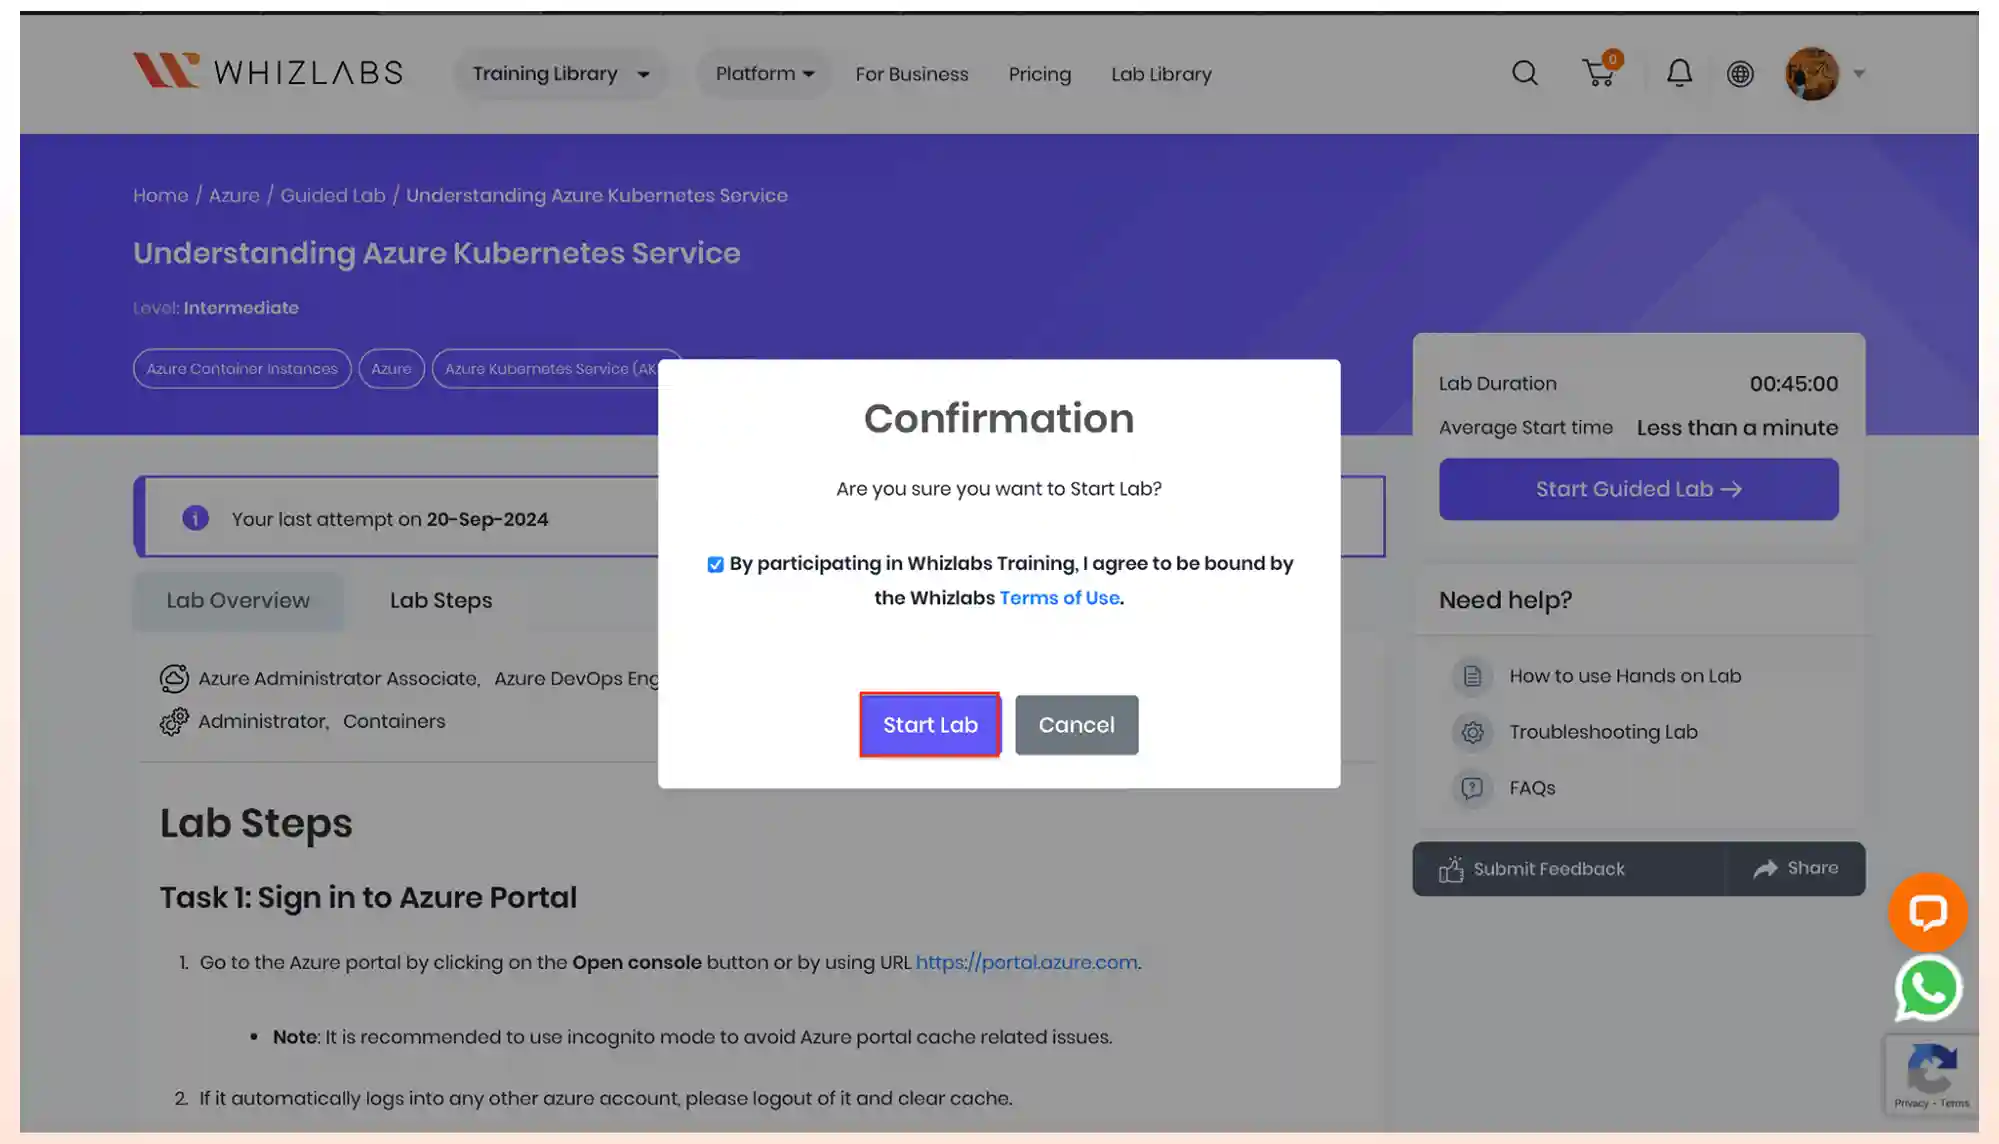The height and width of the screenshot is (1144, 1999).
Task: Open How to use Hands on Lab
Action: point(1625,676)
